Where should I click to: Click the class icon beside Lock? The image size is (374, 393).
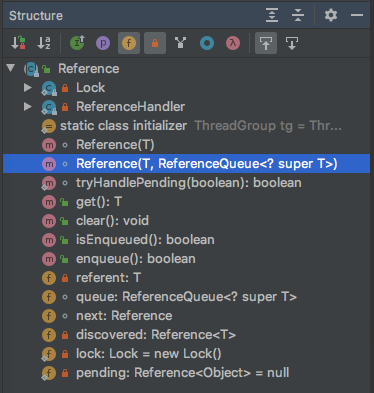click(x=49, y=88)
